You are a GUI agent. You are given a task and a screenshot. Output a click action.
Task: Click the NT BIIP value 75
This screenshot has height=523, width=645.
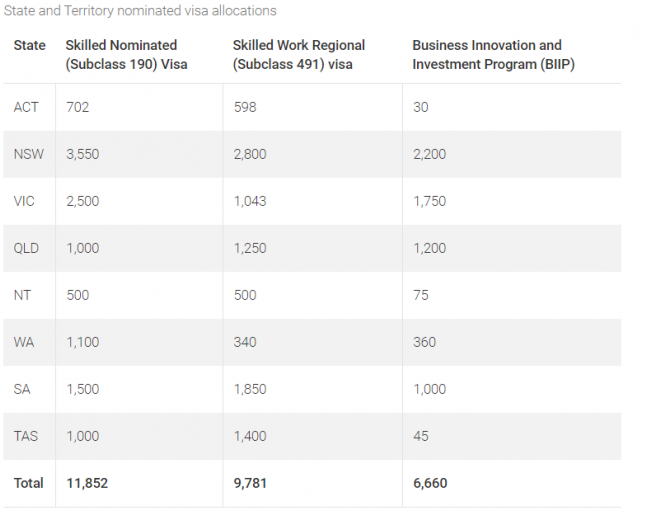pyautogui.click(x=420, y=295)
